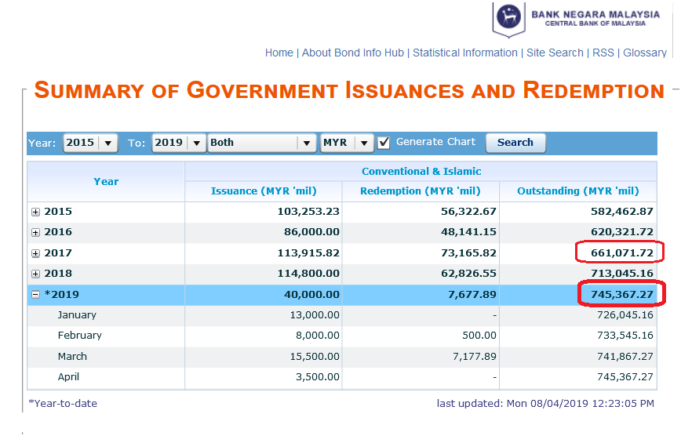
Task: Click the 2015 outstanding value 582,462.87
Action: (622, 212)
